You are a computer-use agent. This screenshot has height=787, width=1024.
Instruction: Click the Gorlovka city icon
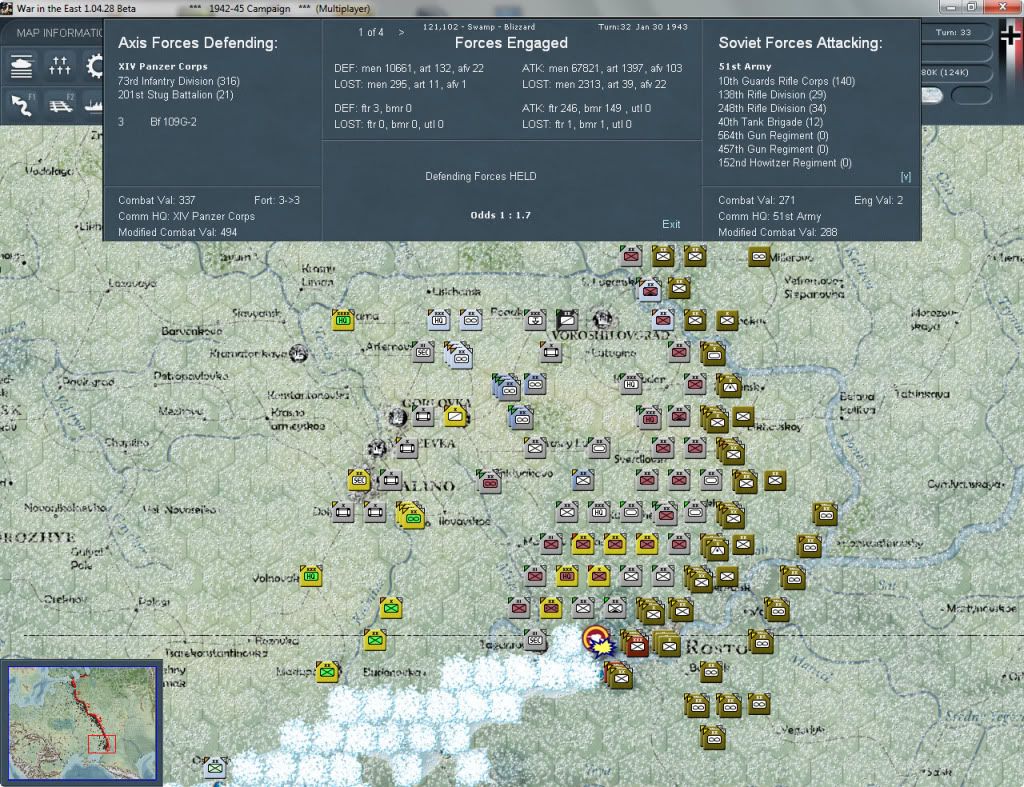tap(397, 417)
